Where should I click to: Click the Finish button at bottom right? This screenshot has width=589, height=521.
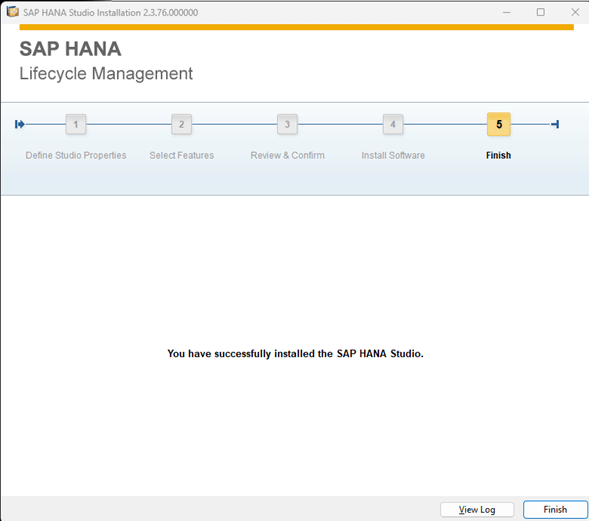click(555, 510)
